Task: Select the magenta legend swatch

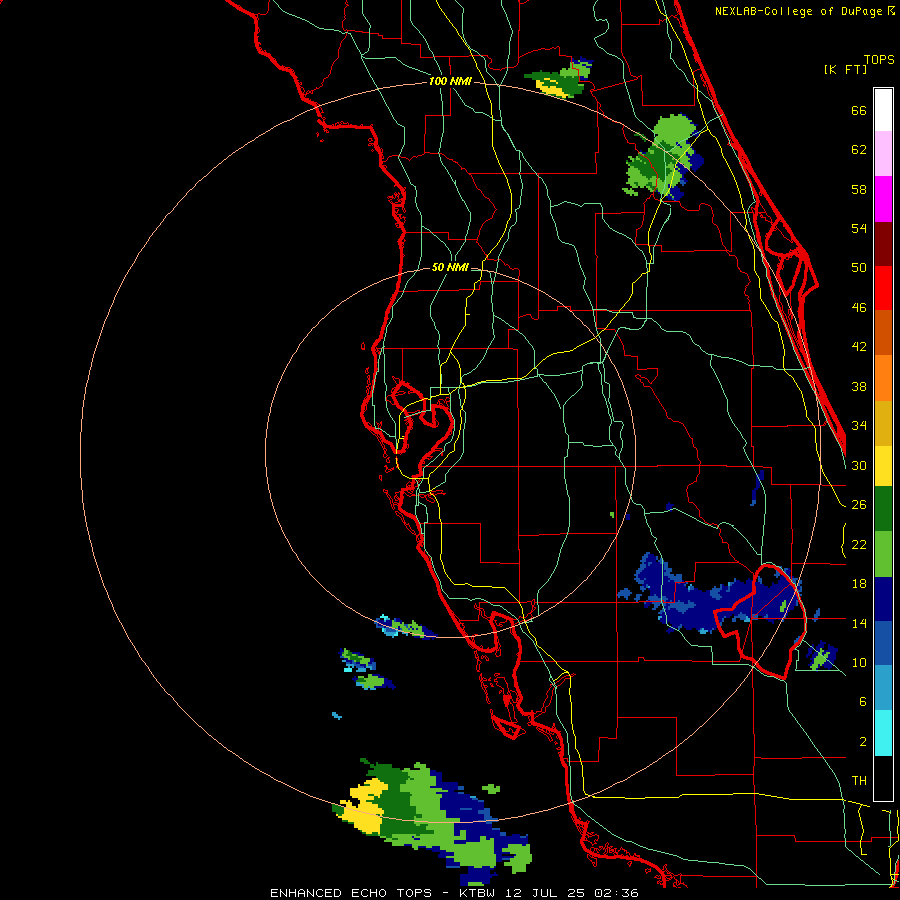Action: click(x=883, y=199)
